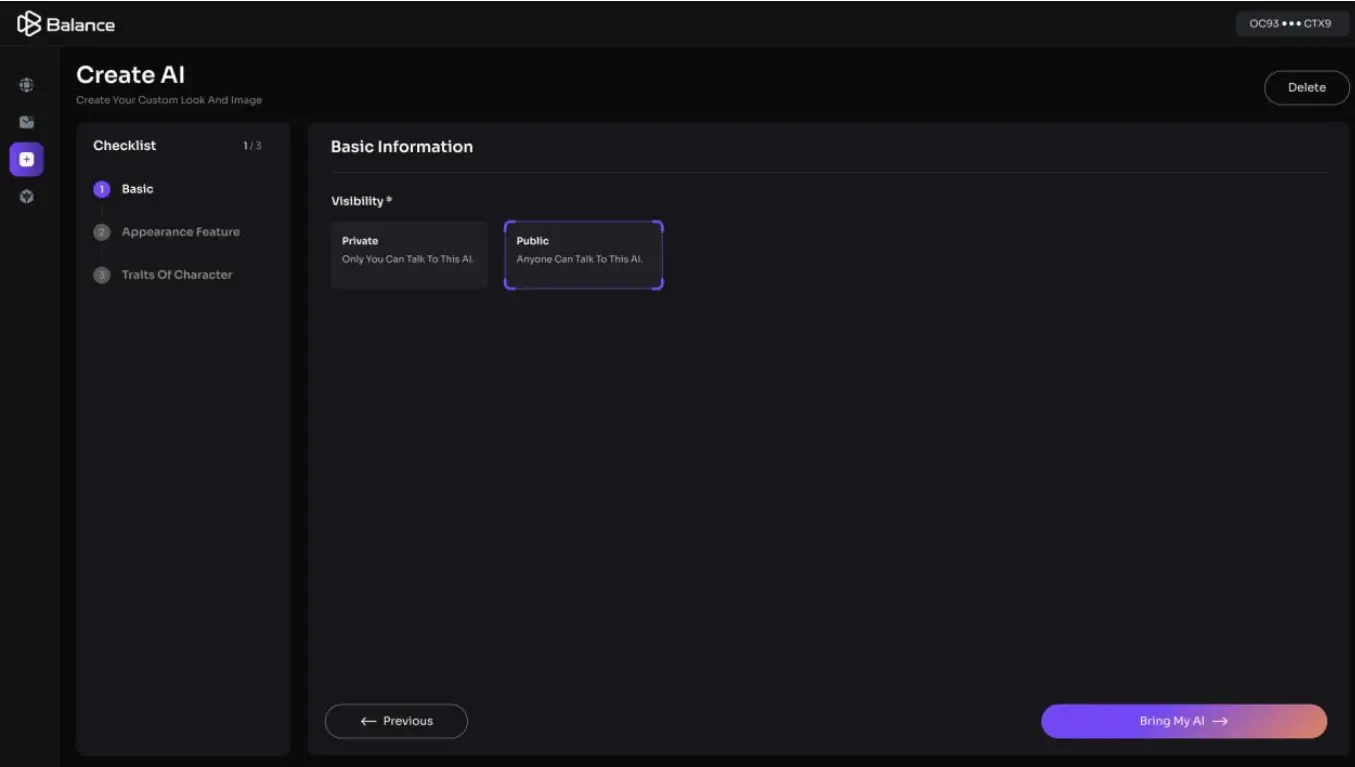Screen dimensions: 1355x767
Task: Switch to the Basic step
Action: click(x=137, y=188)
